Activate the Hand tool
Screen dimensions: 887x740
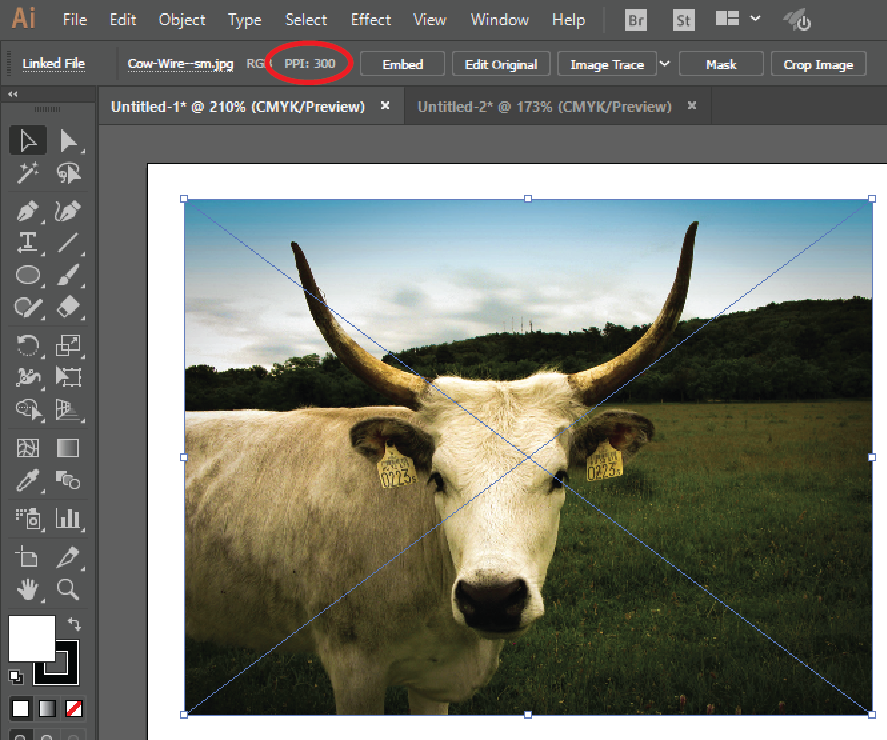[x=28, y=588]
